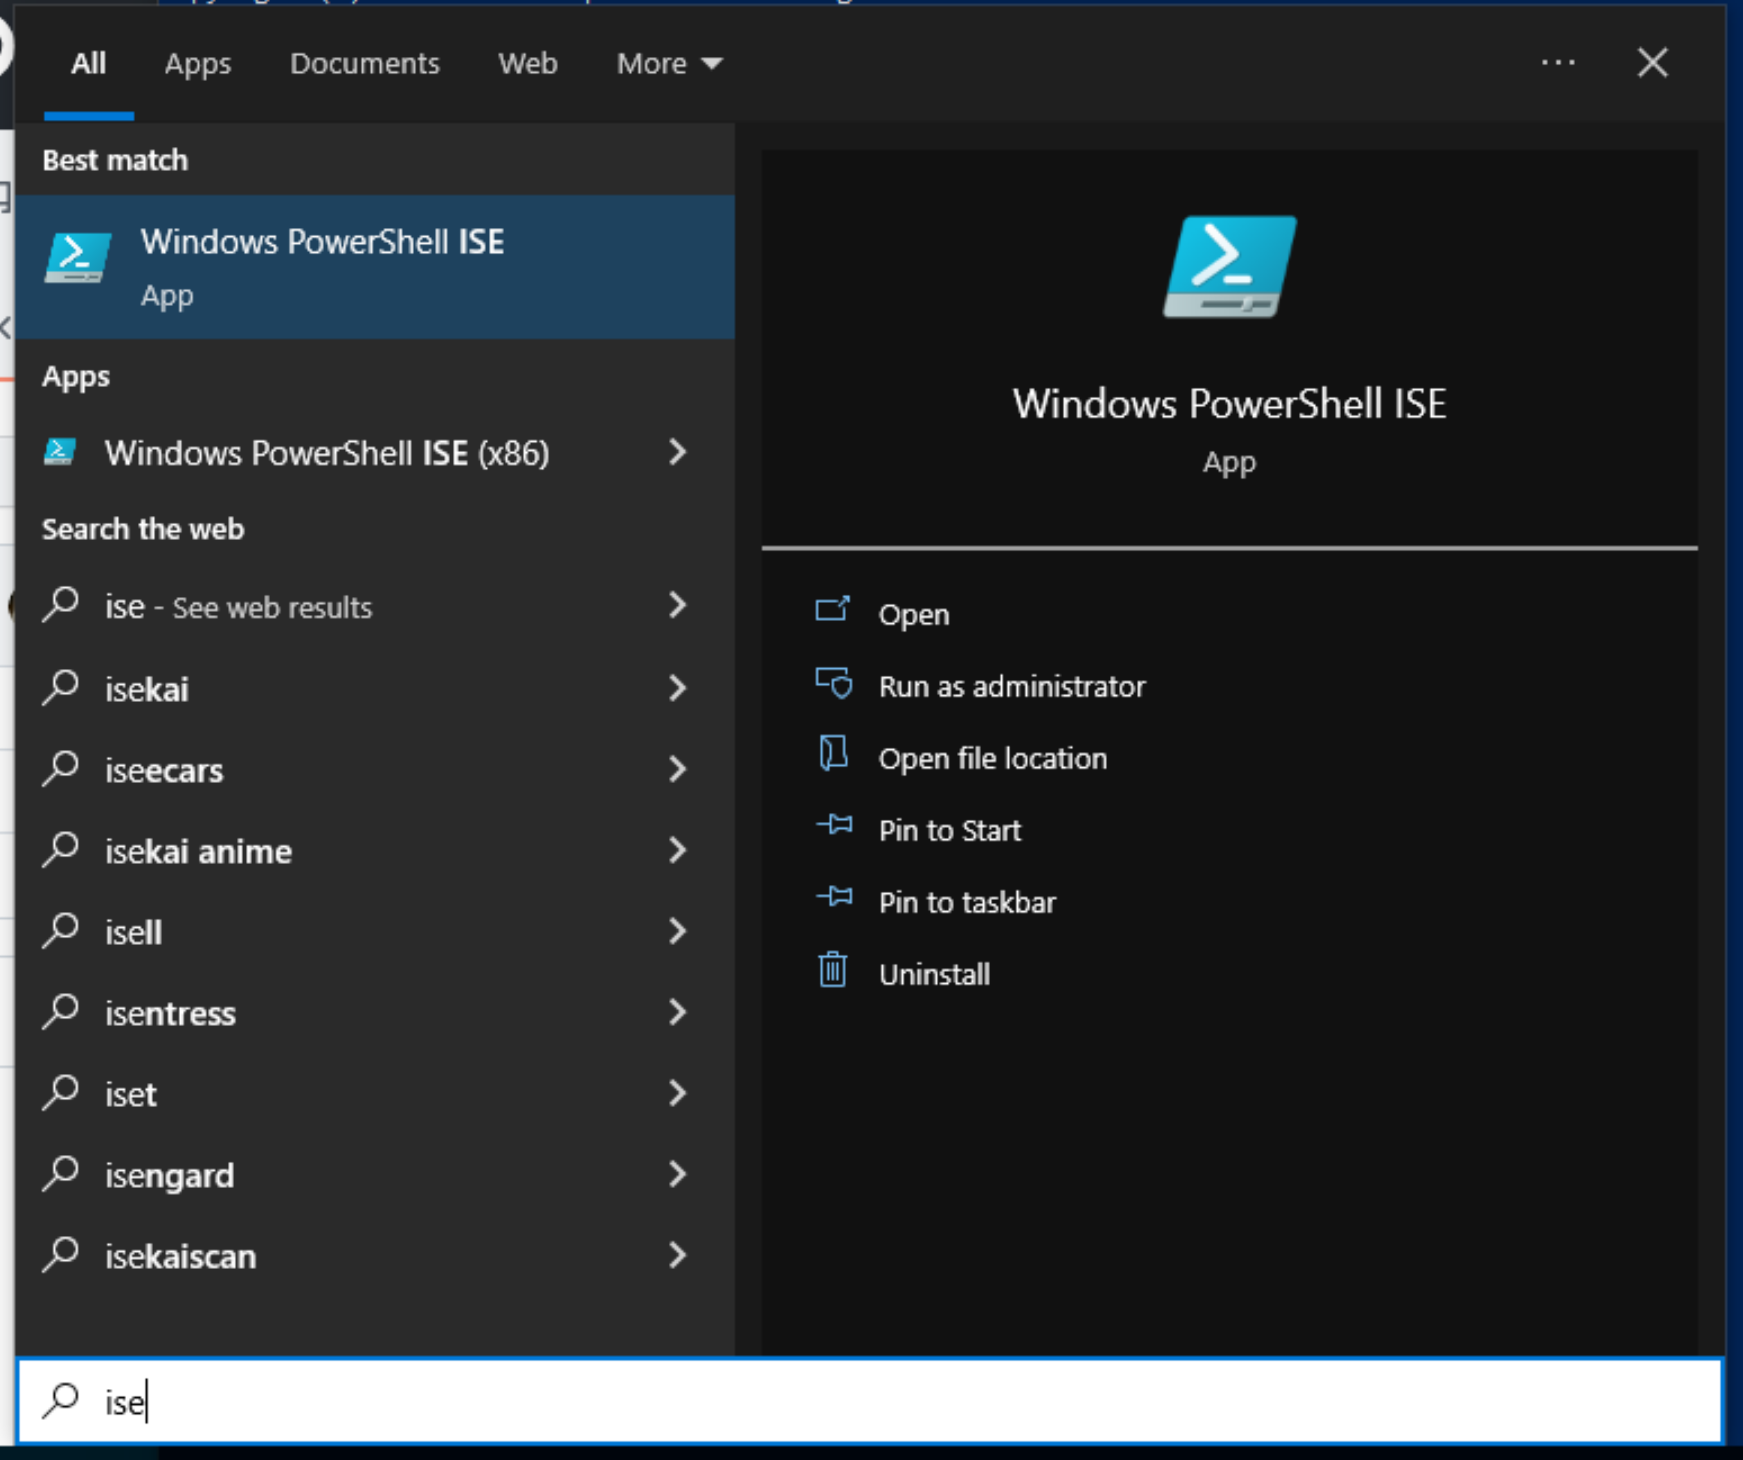Select 'iset' web suggestion

coord(375,1093)
